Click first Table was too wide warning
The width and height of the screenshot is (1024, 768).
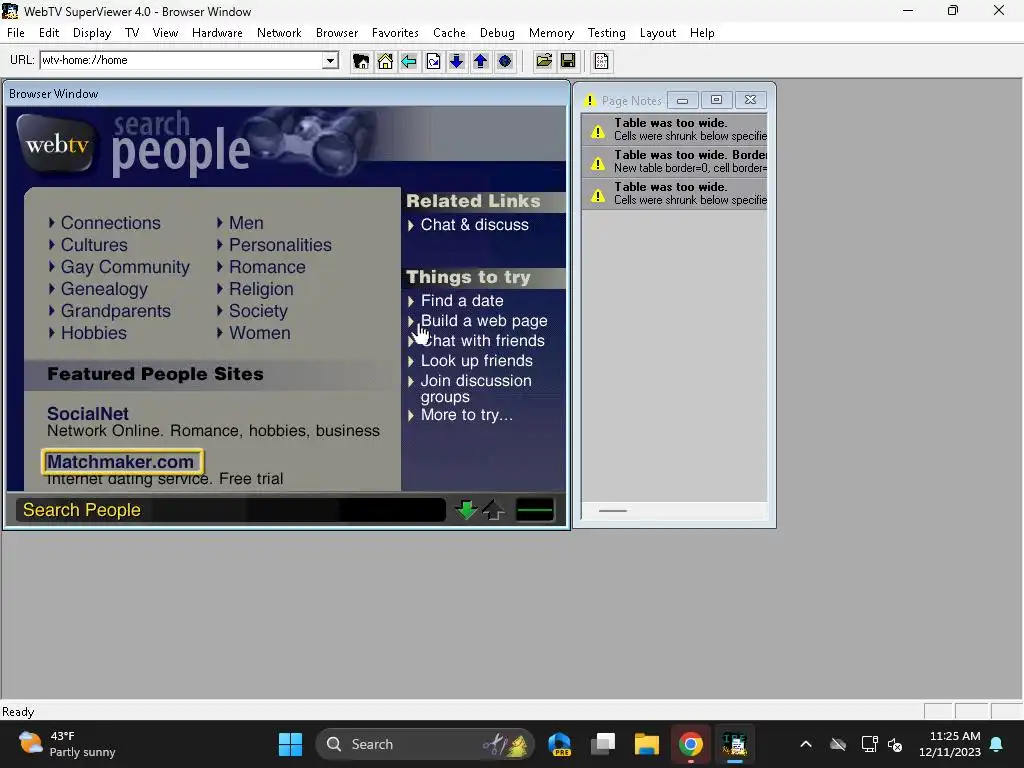675,129
